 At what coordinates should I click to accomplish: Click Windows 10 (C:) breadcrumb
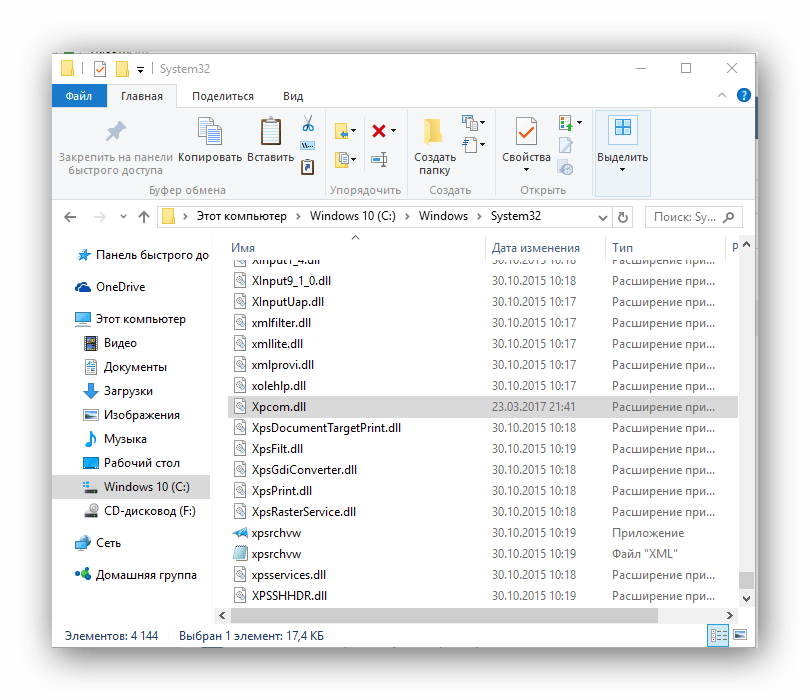(352, 216)
